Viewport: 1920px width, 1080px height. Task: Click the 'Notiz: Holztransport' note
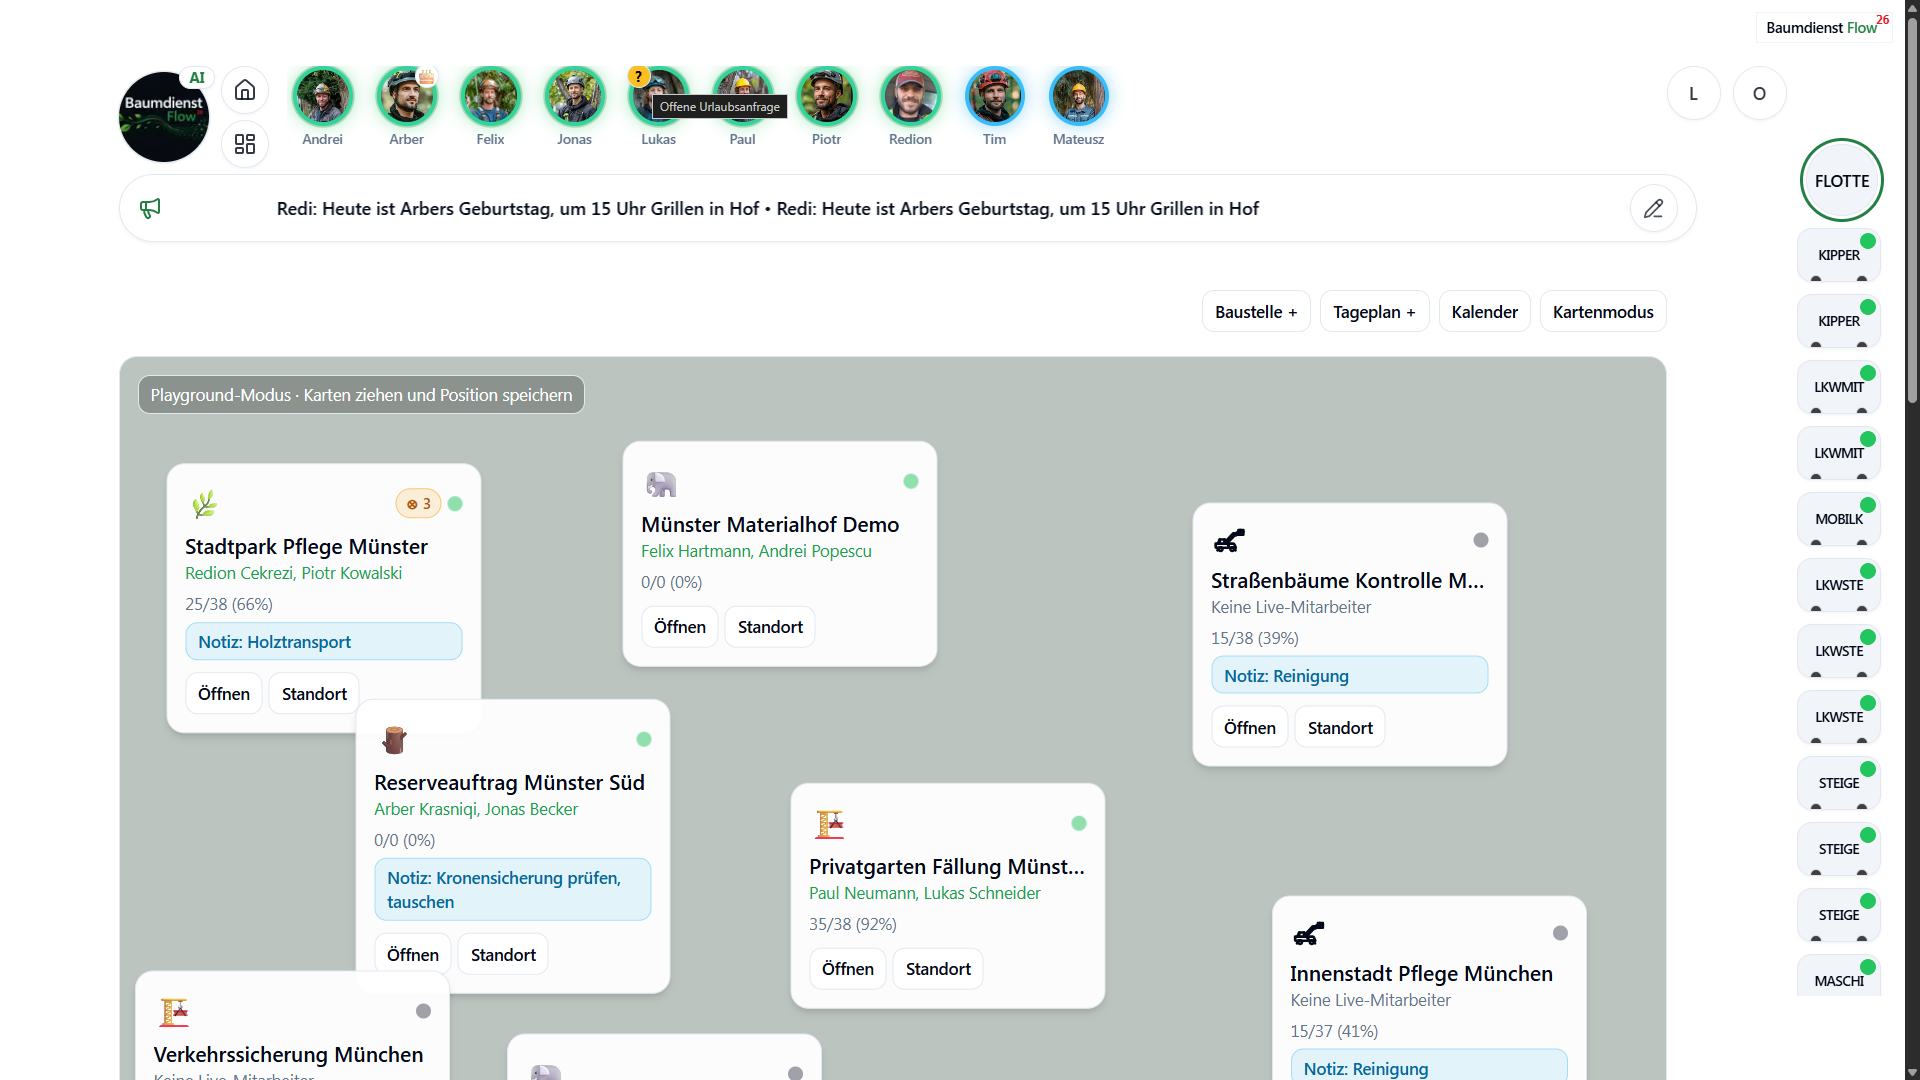pos(324,642)
